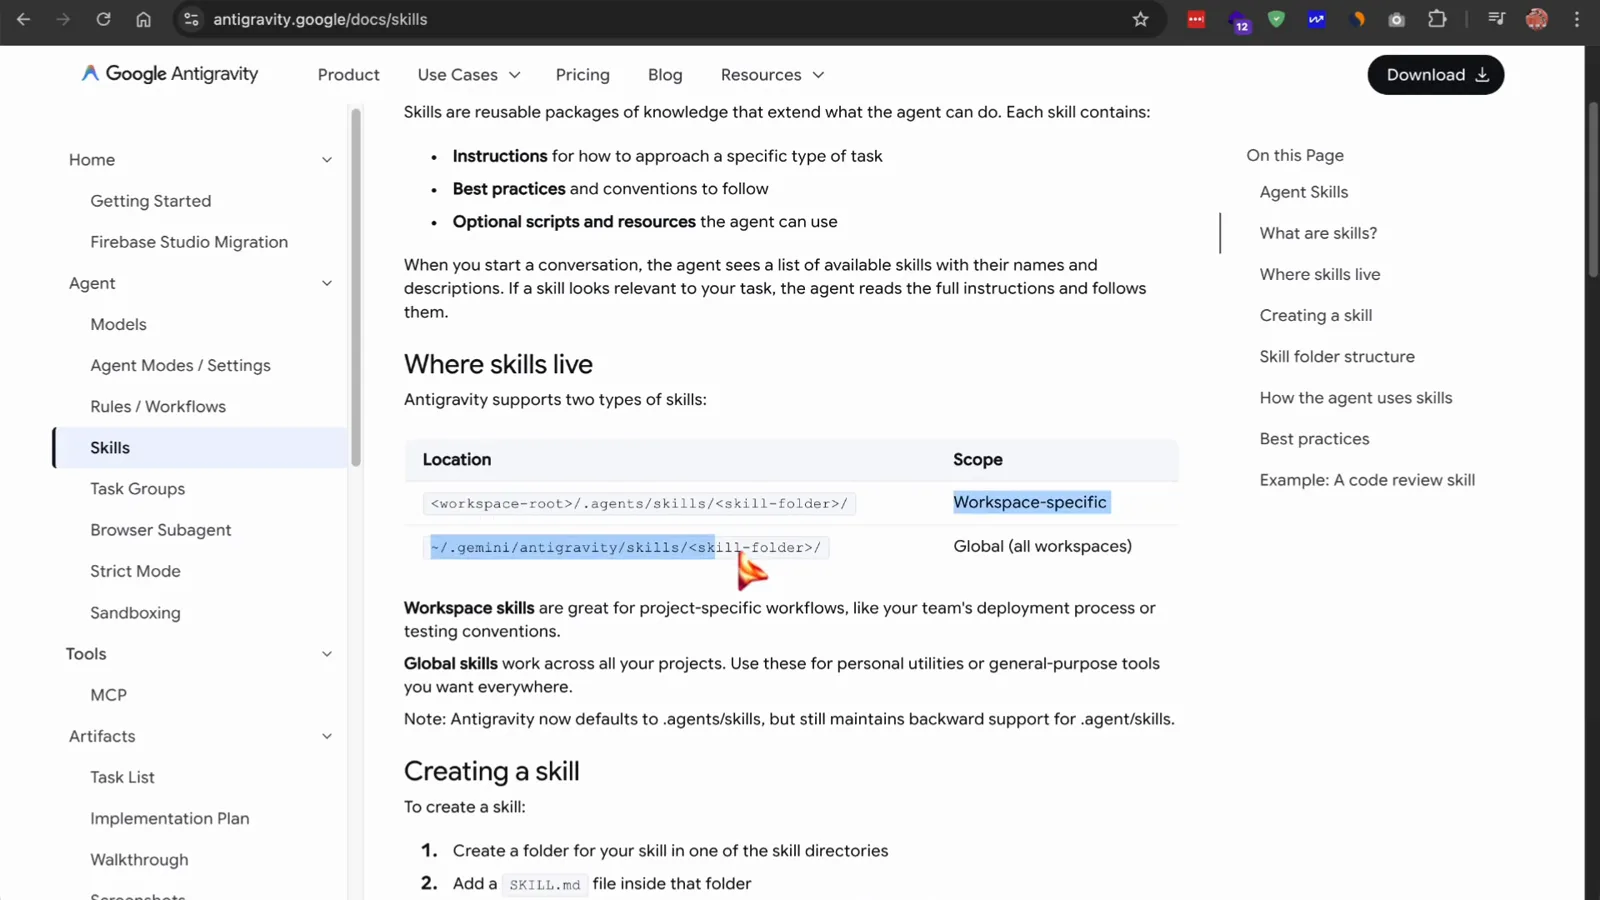Image resolution: width=1600 pixels, height=900 pixels.
Task: Open Strict Mode page
Action: [x=135, y=571]
